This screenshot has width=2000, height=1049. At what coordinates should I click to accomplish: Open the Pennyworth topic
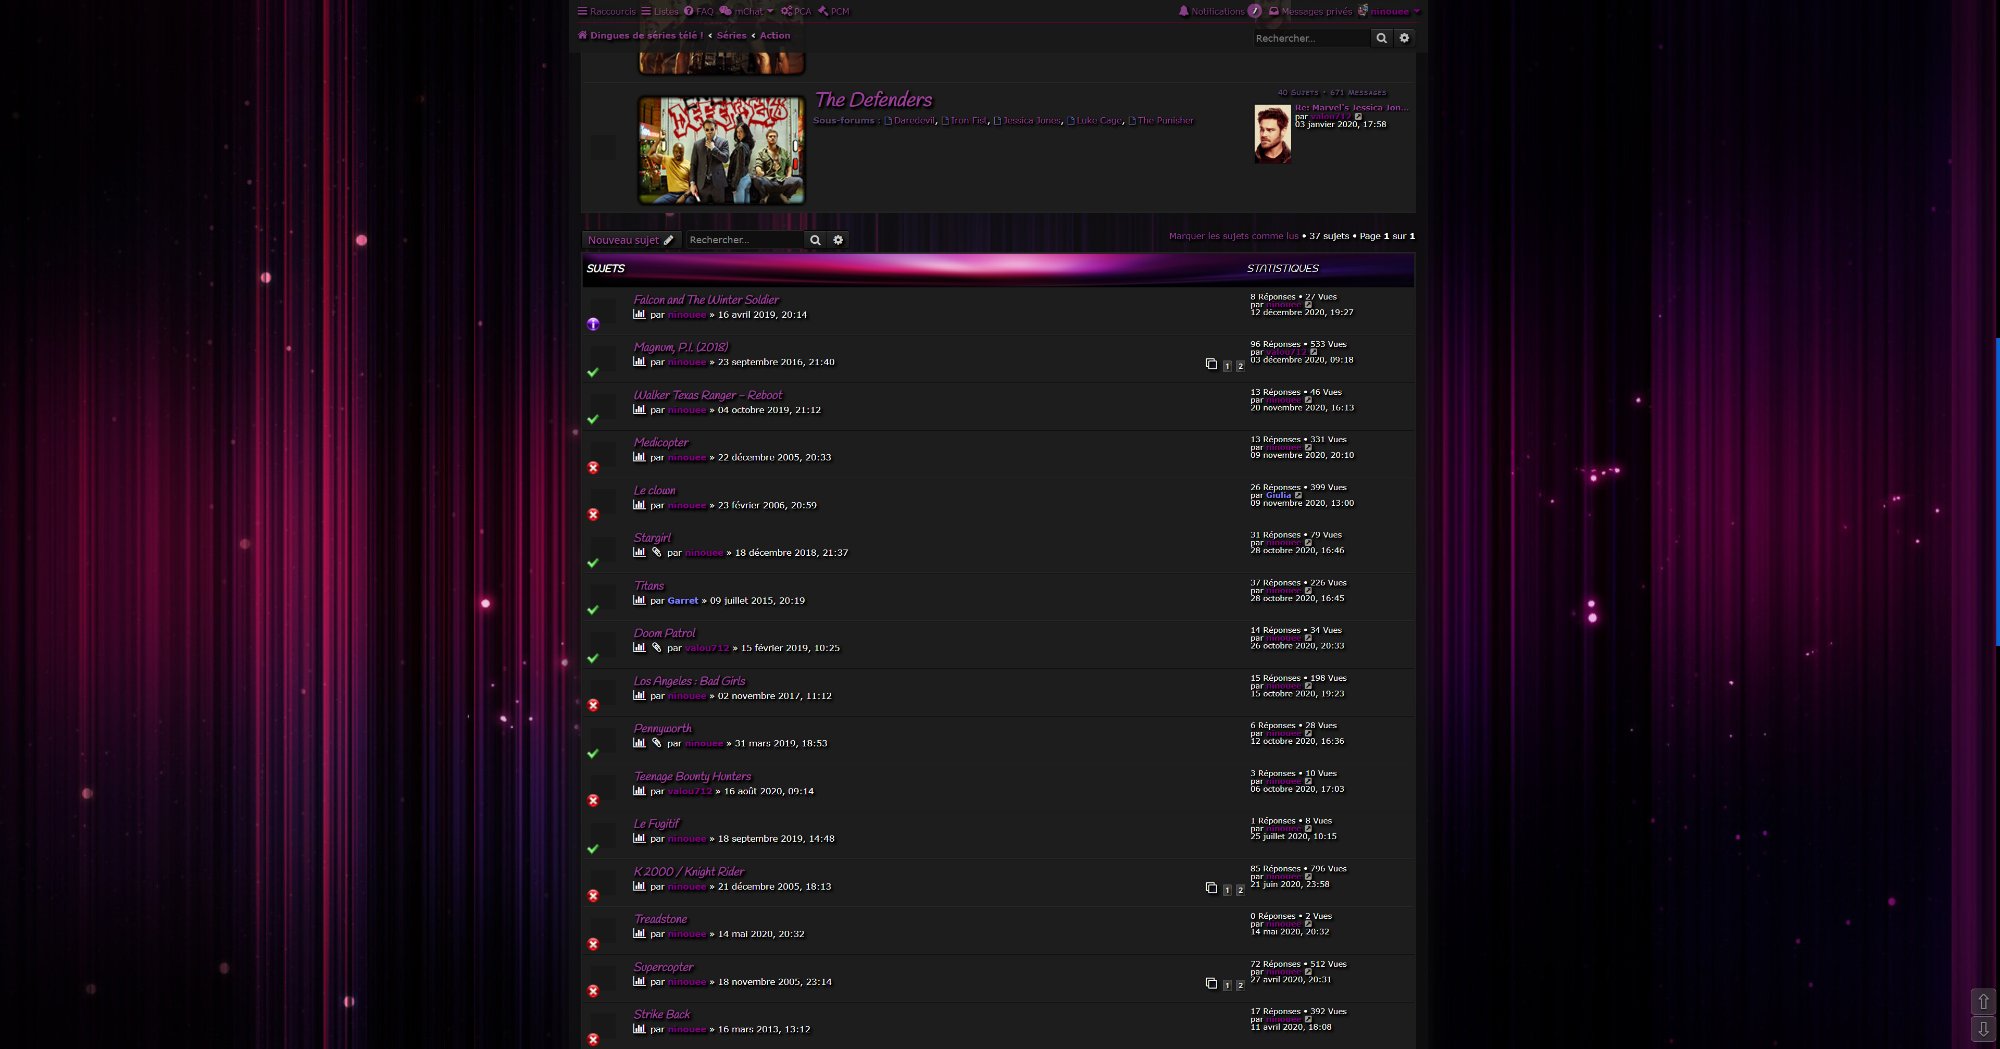[x=662, y=728]
